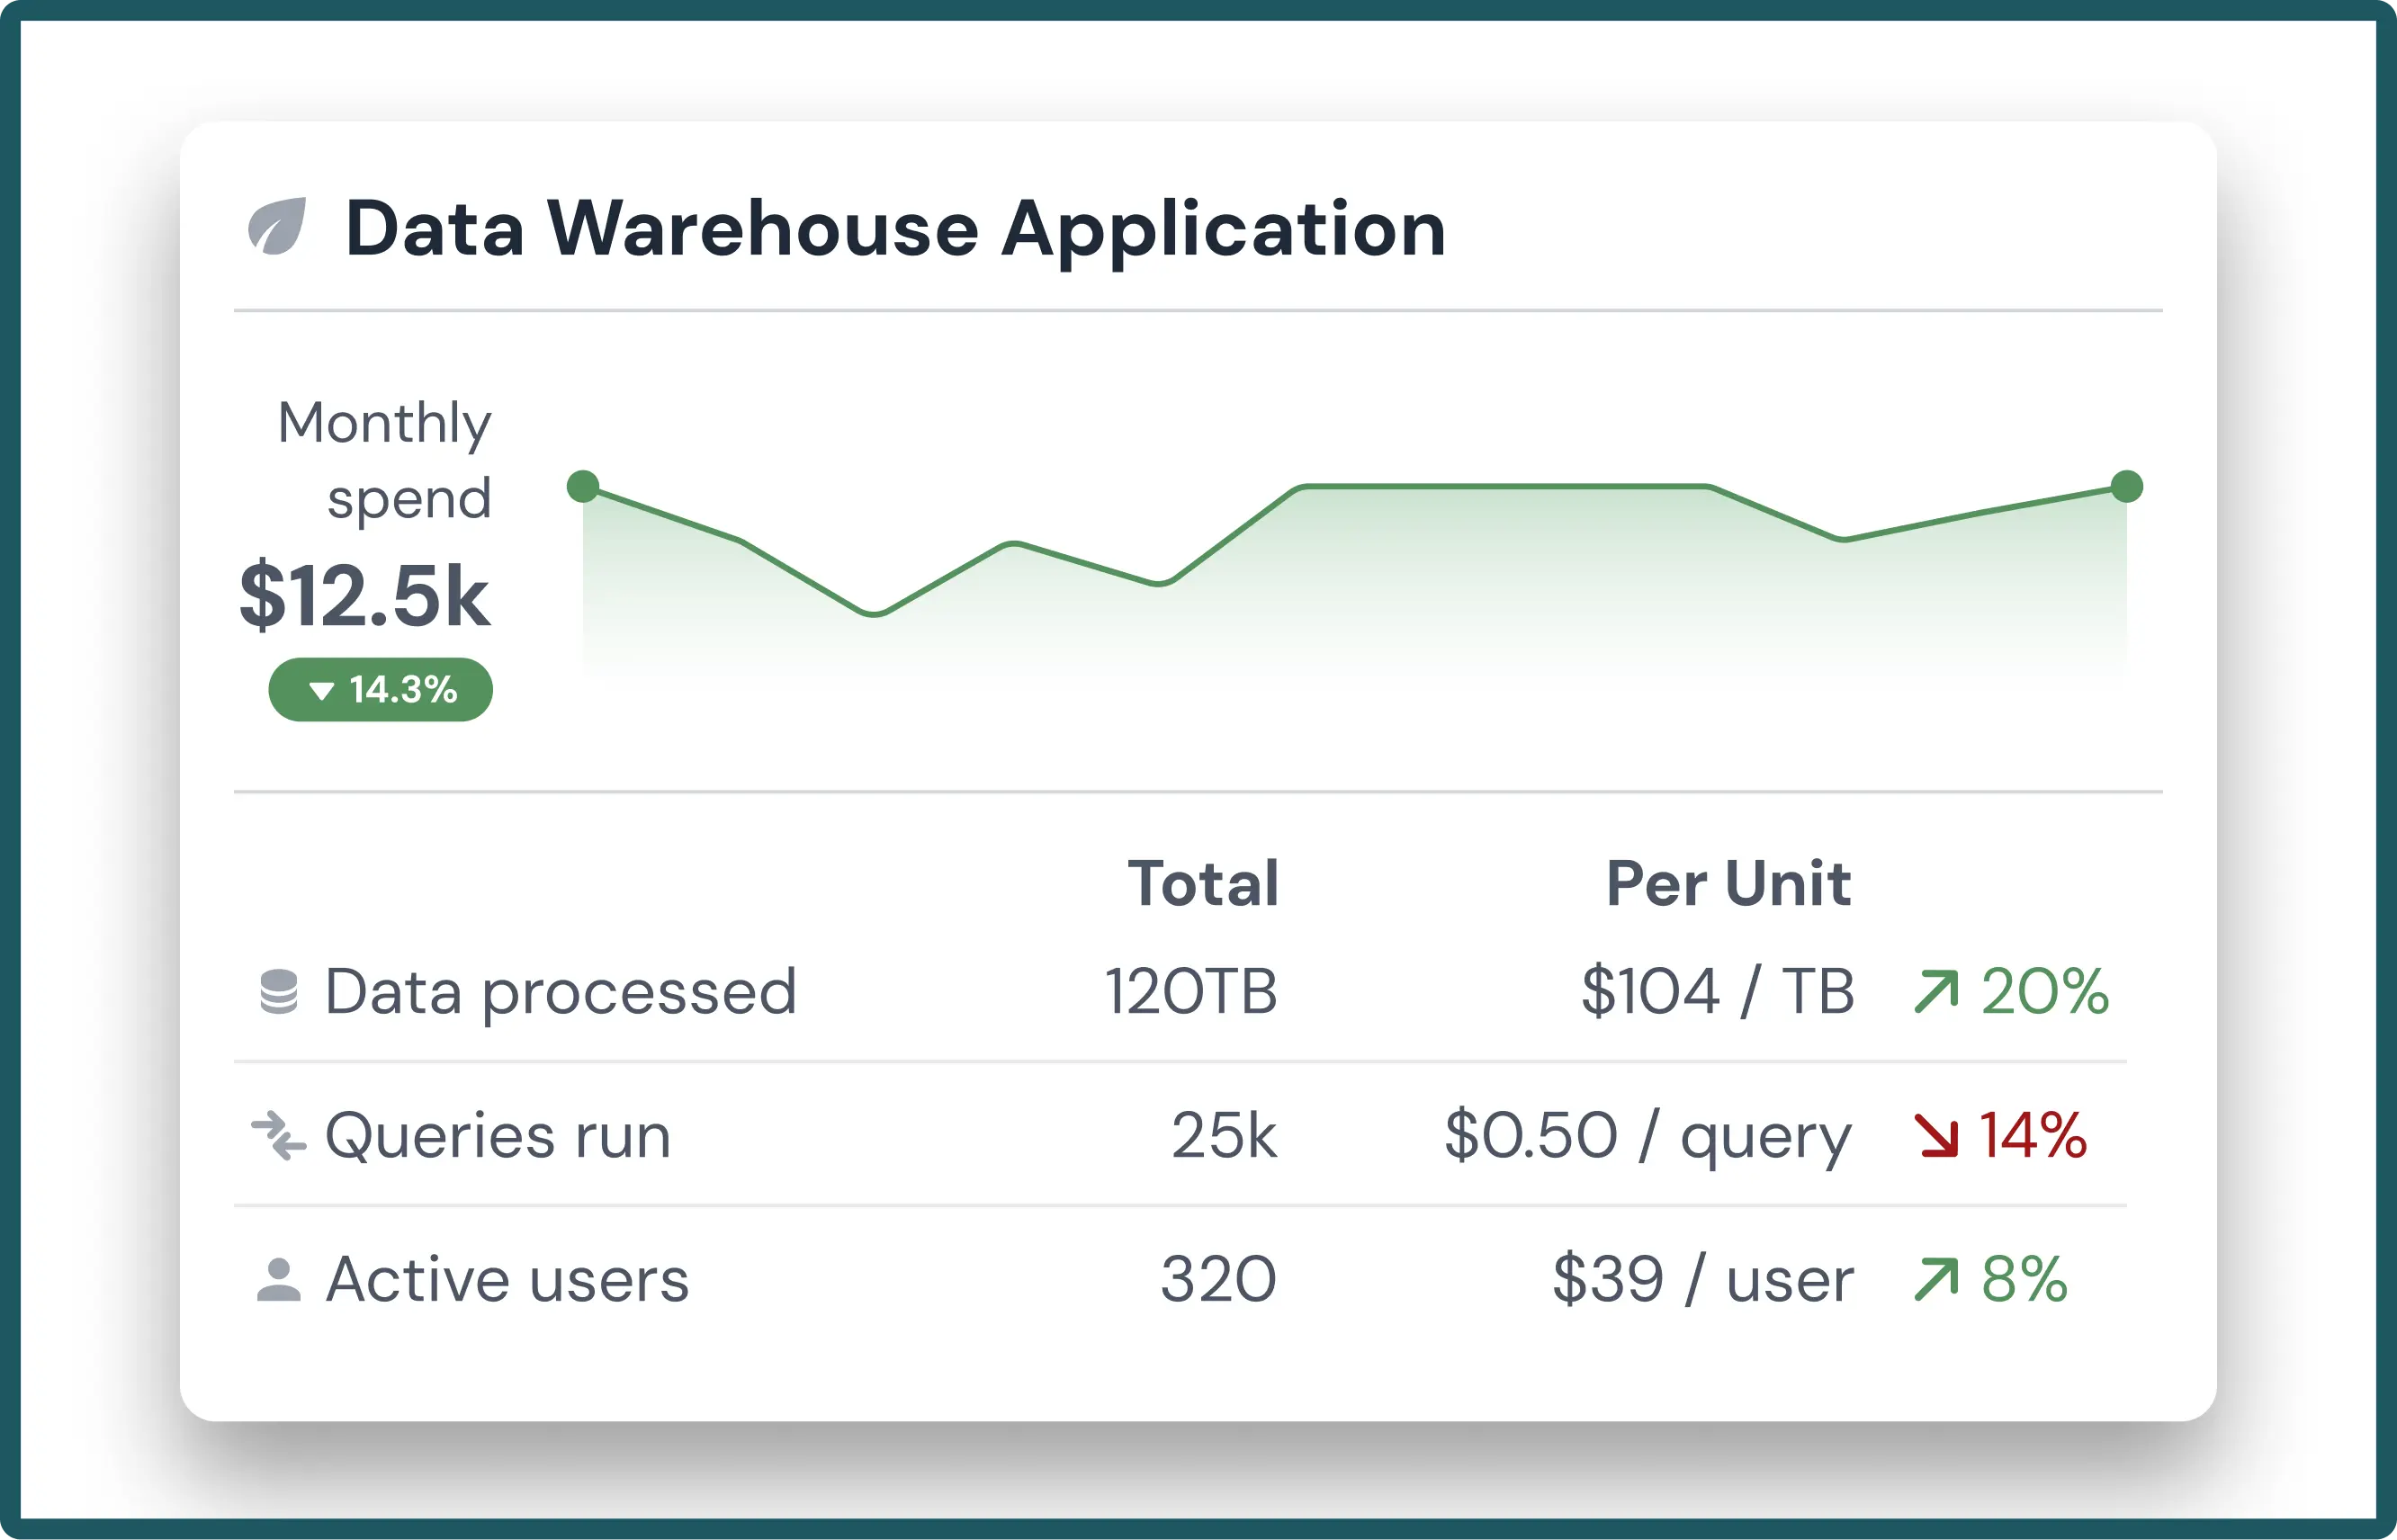This screenshot has height=1540, width=2397.
Task: Select the Data processed row label
Action: pyautogui.click(x=561, y=992)
